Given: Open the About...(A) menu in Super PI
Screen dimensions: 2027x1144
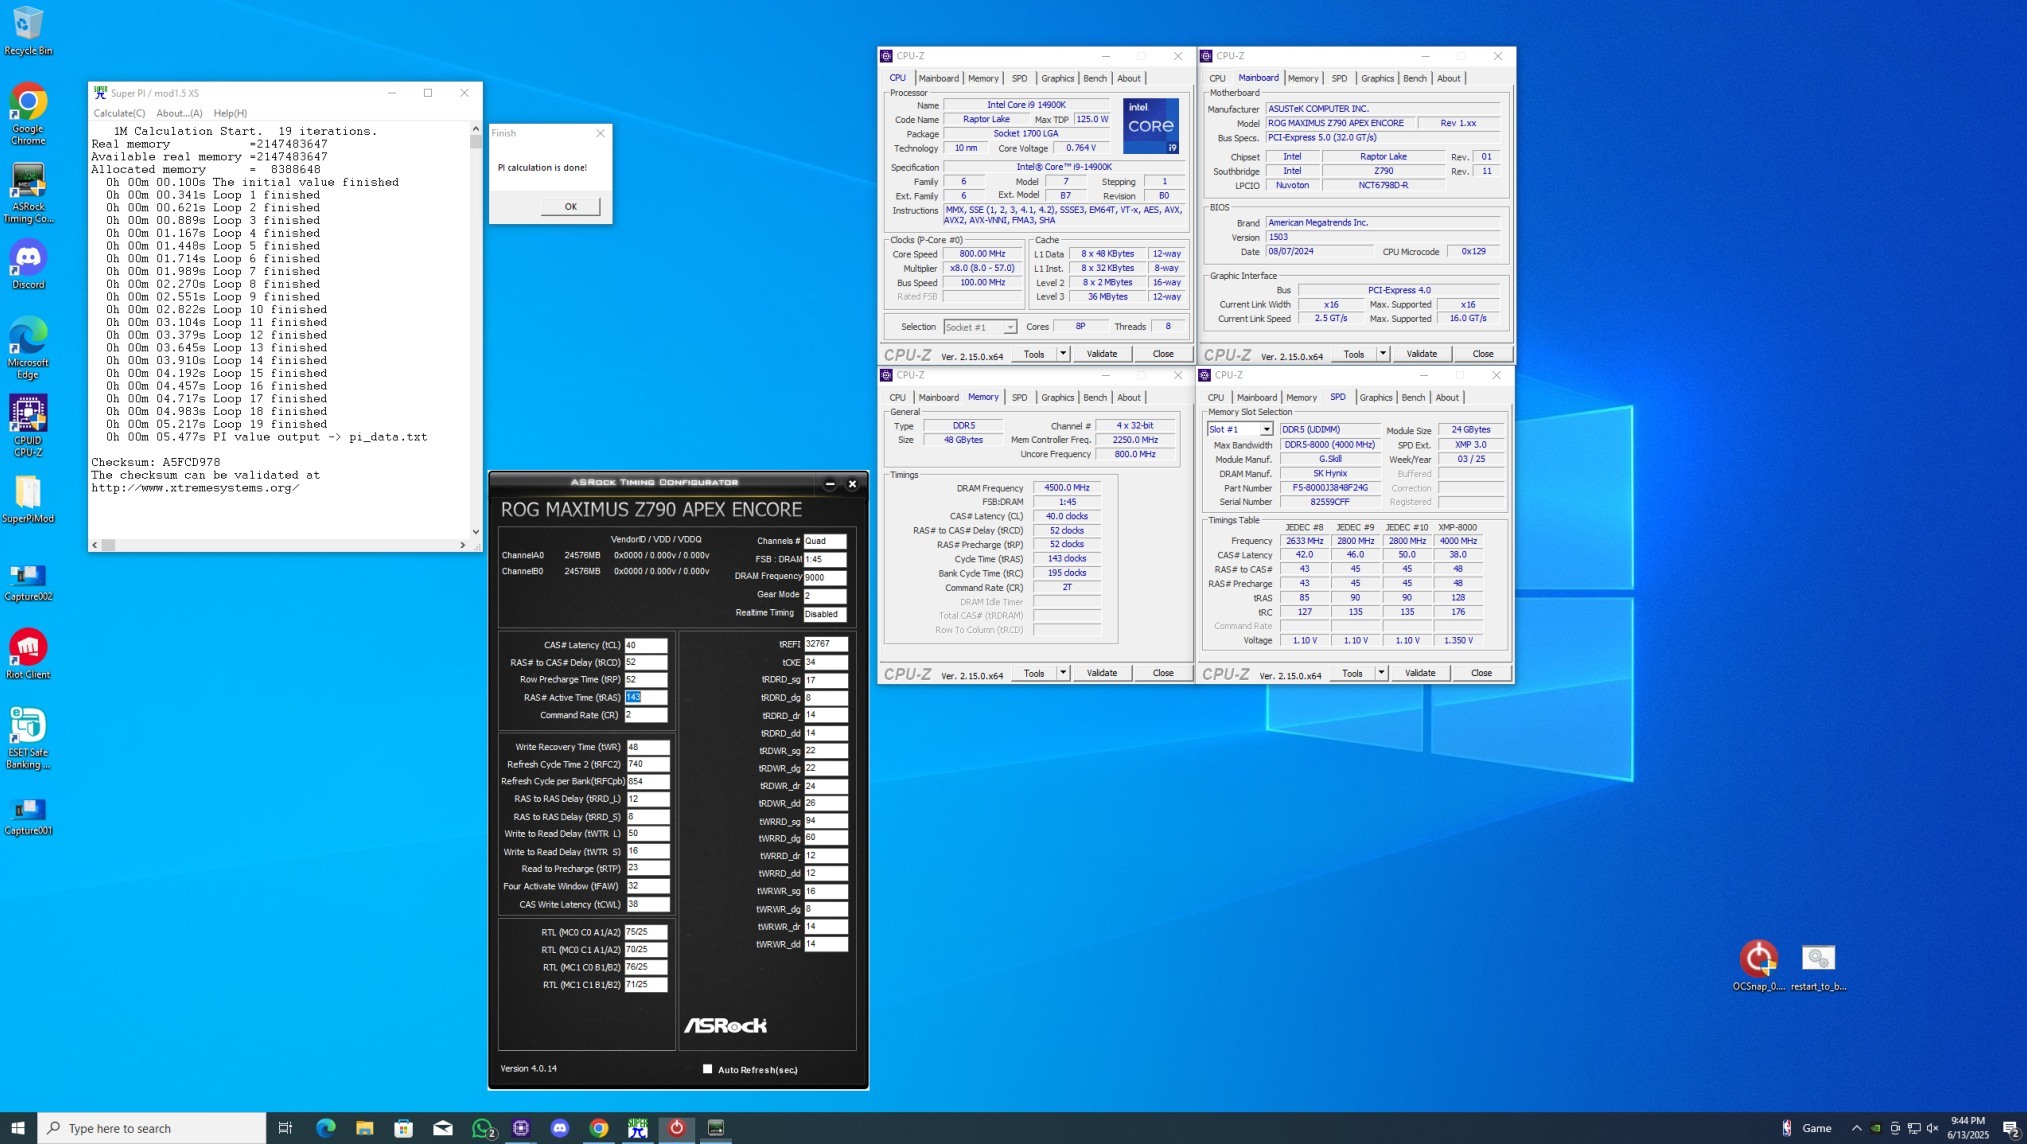Looking at the screenshot, I should (x=179, y=113).
